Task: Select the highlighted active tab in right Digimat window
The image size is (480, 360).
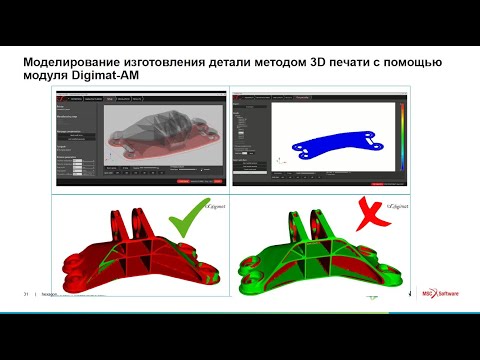Action: tap(302, 97)
